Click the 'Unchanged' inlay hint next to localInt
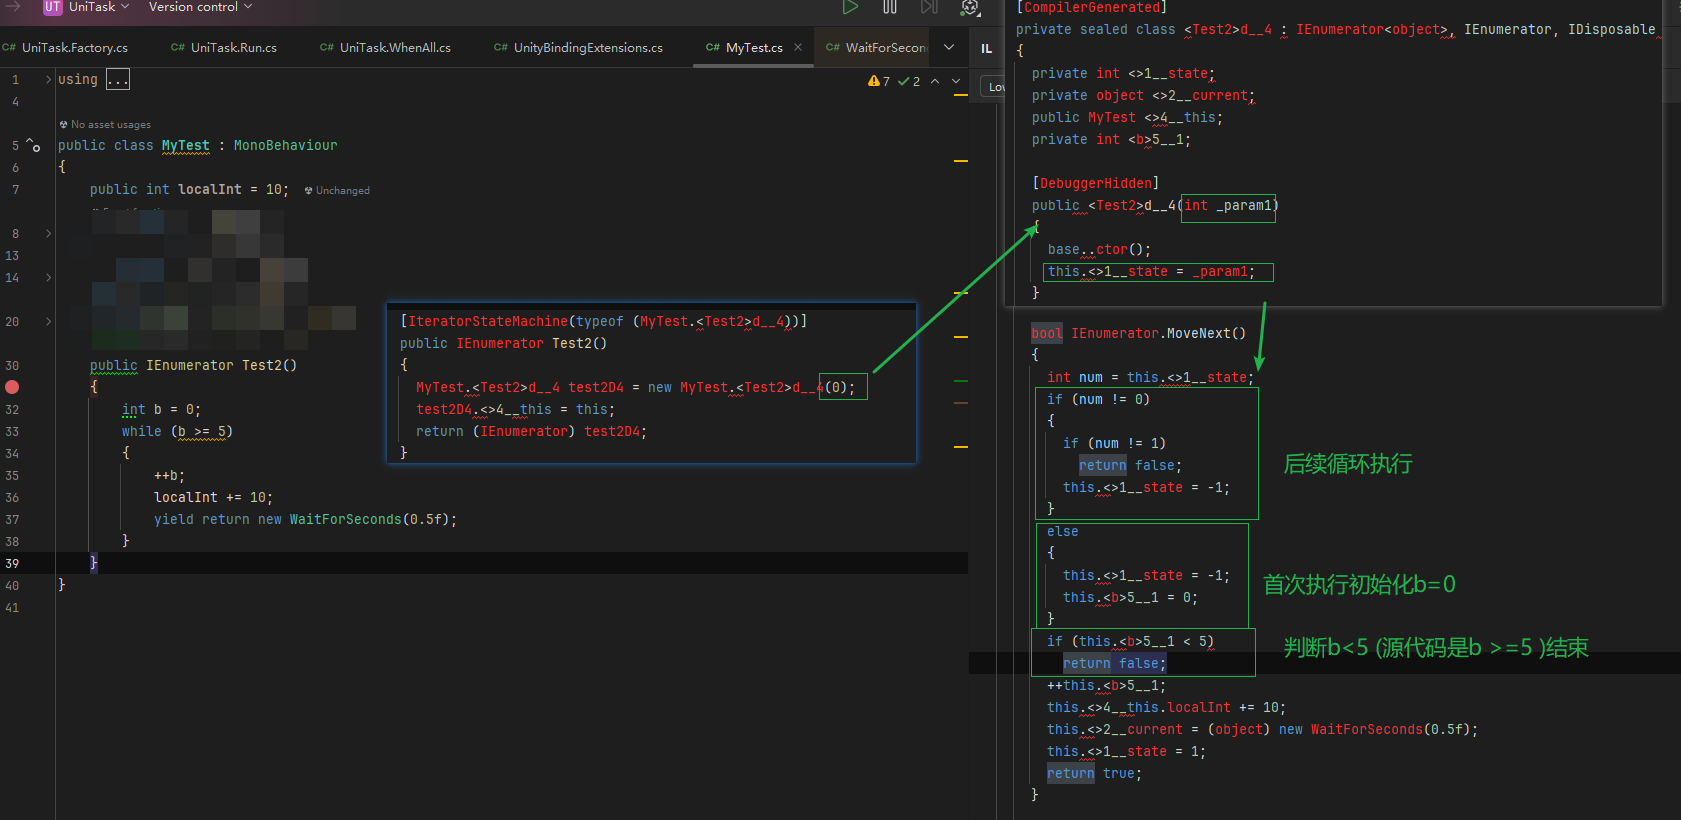The height and width of the screenshot is (820, 1681). (337, 190)
